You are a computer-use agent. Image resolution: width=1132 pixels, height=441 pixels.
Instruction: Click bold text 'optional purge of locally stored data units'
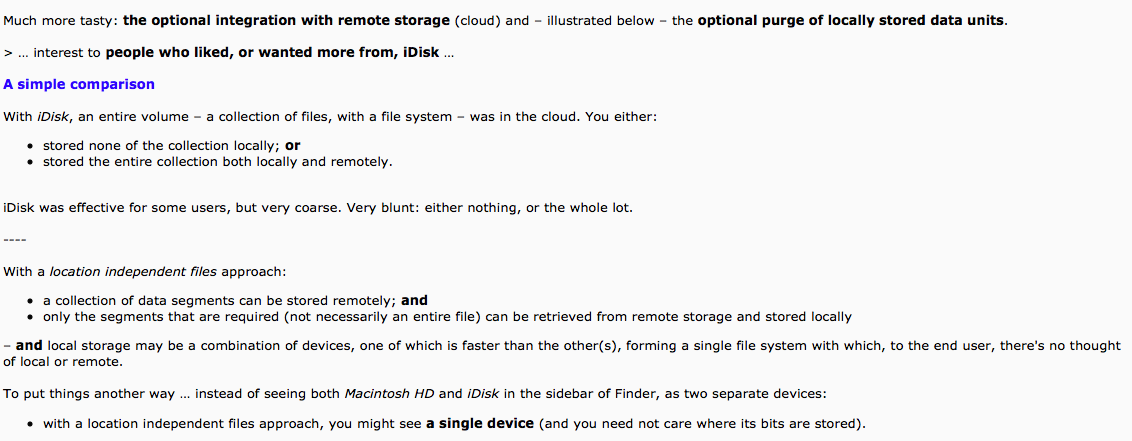pos(850,20)
